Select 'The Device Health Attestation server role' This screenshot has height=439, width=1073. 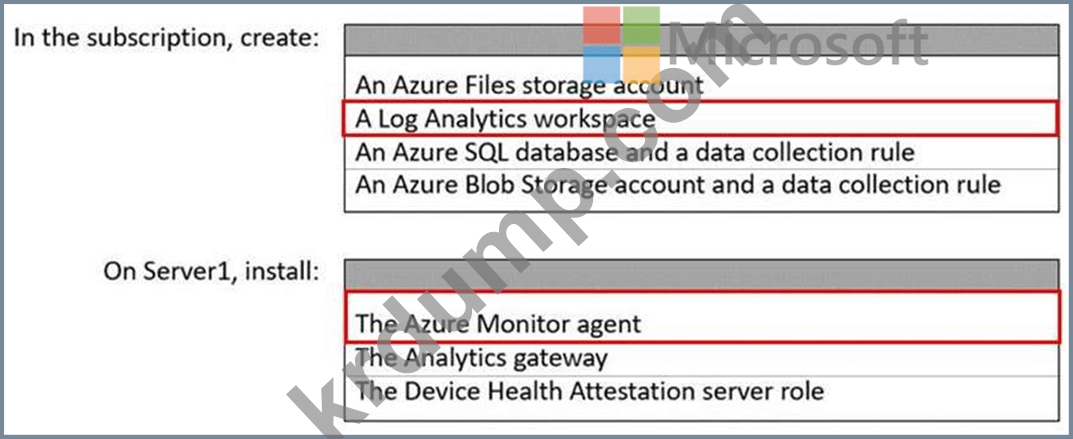point(589,389)
